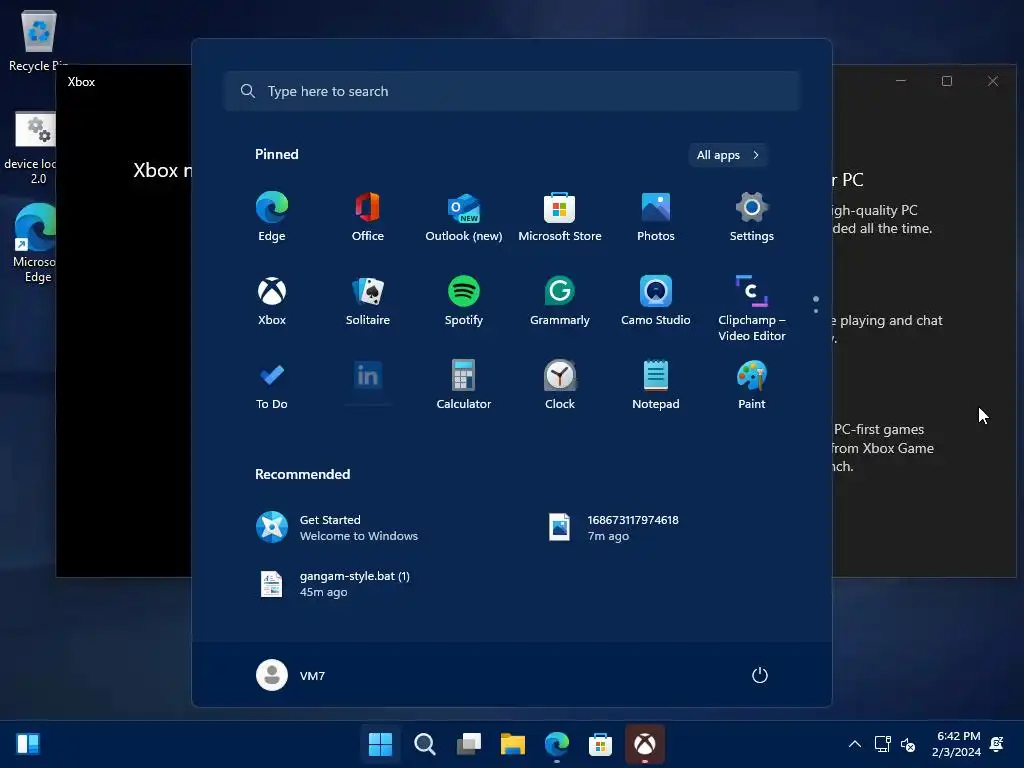The image size is (1024, 768).
Task: Launch Office from the pinned apps
Action: pos(368,217)
